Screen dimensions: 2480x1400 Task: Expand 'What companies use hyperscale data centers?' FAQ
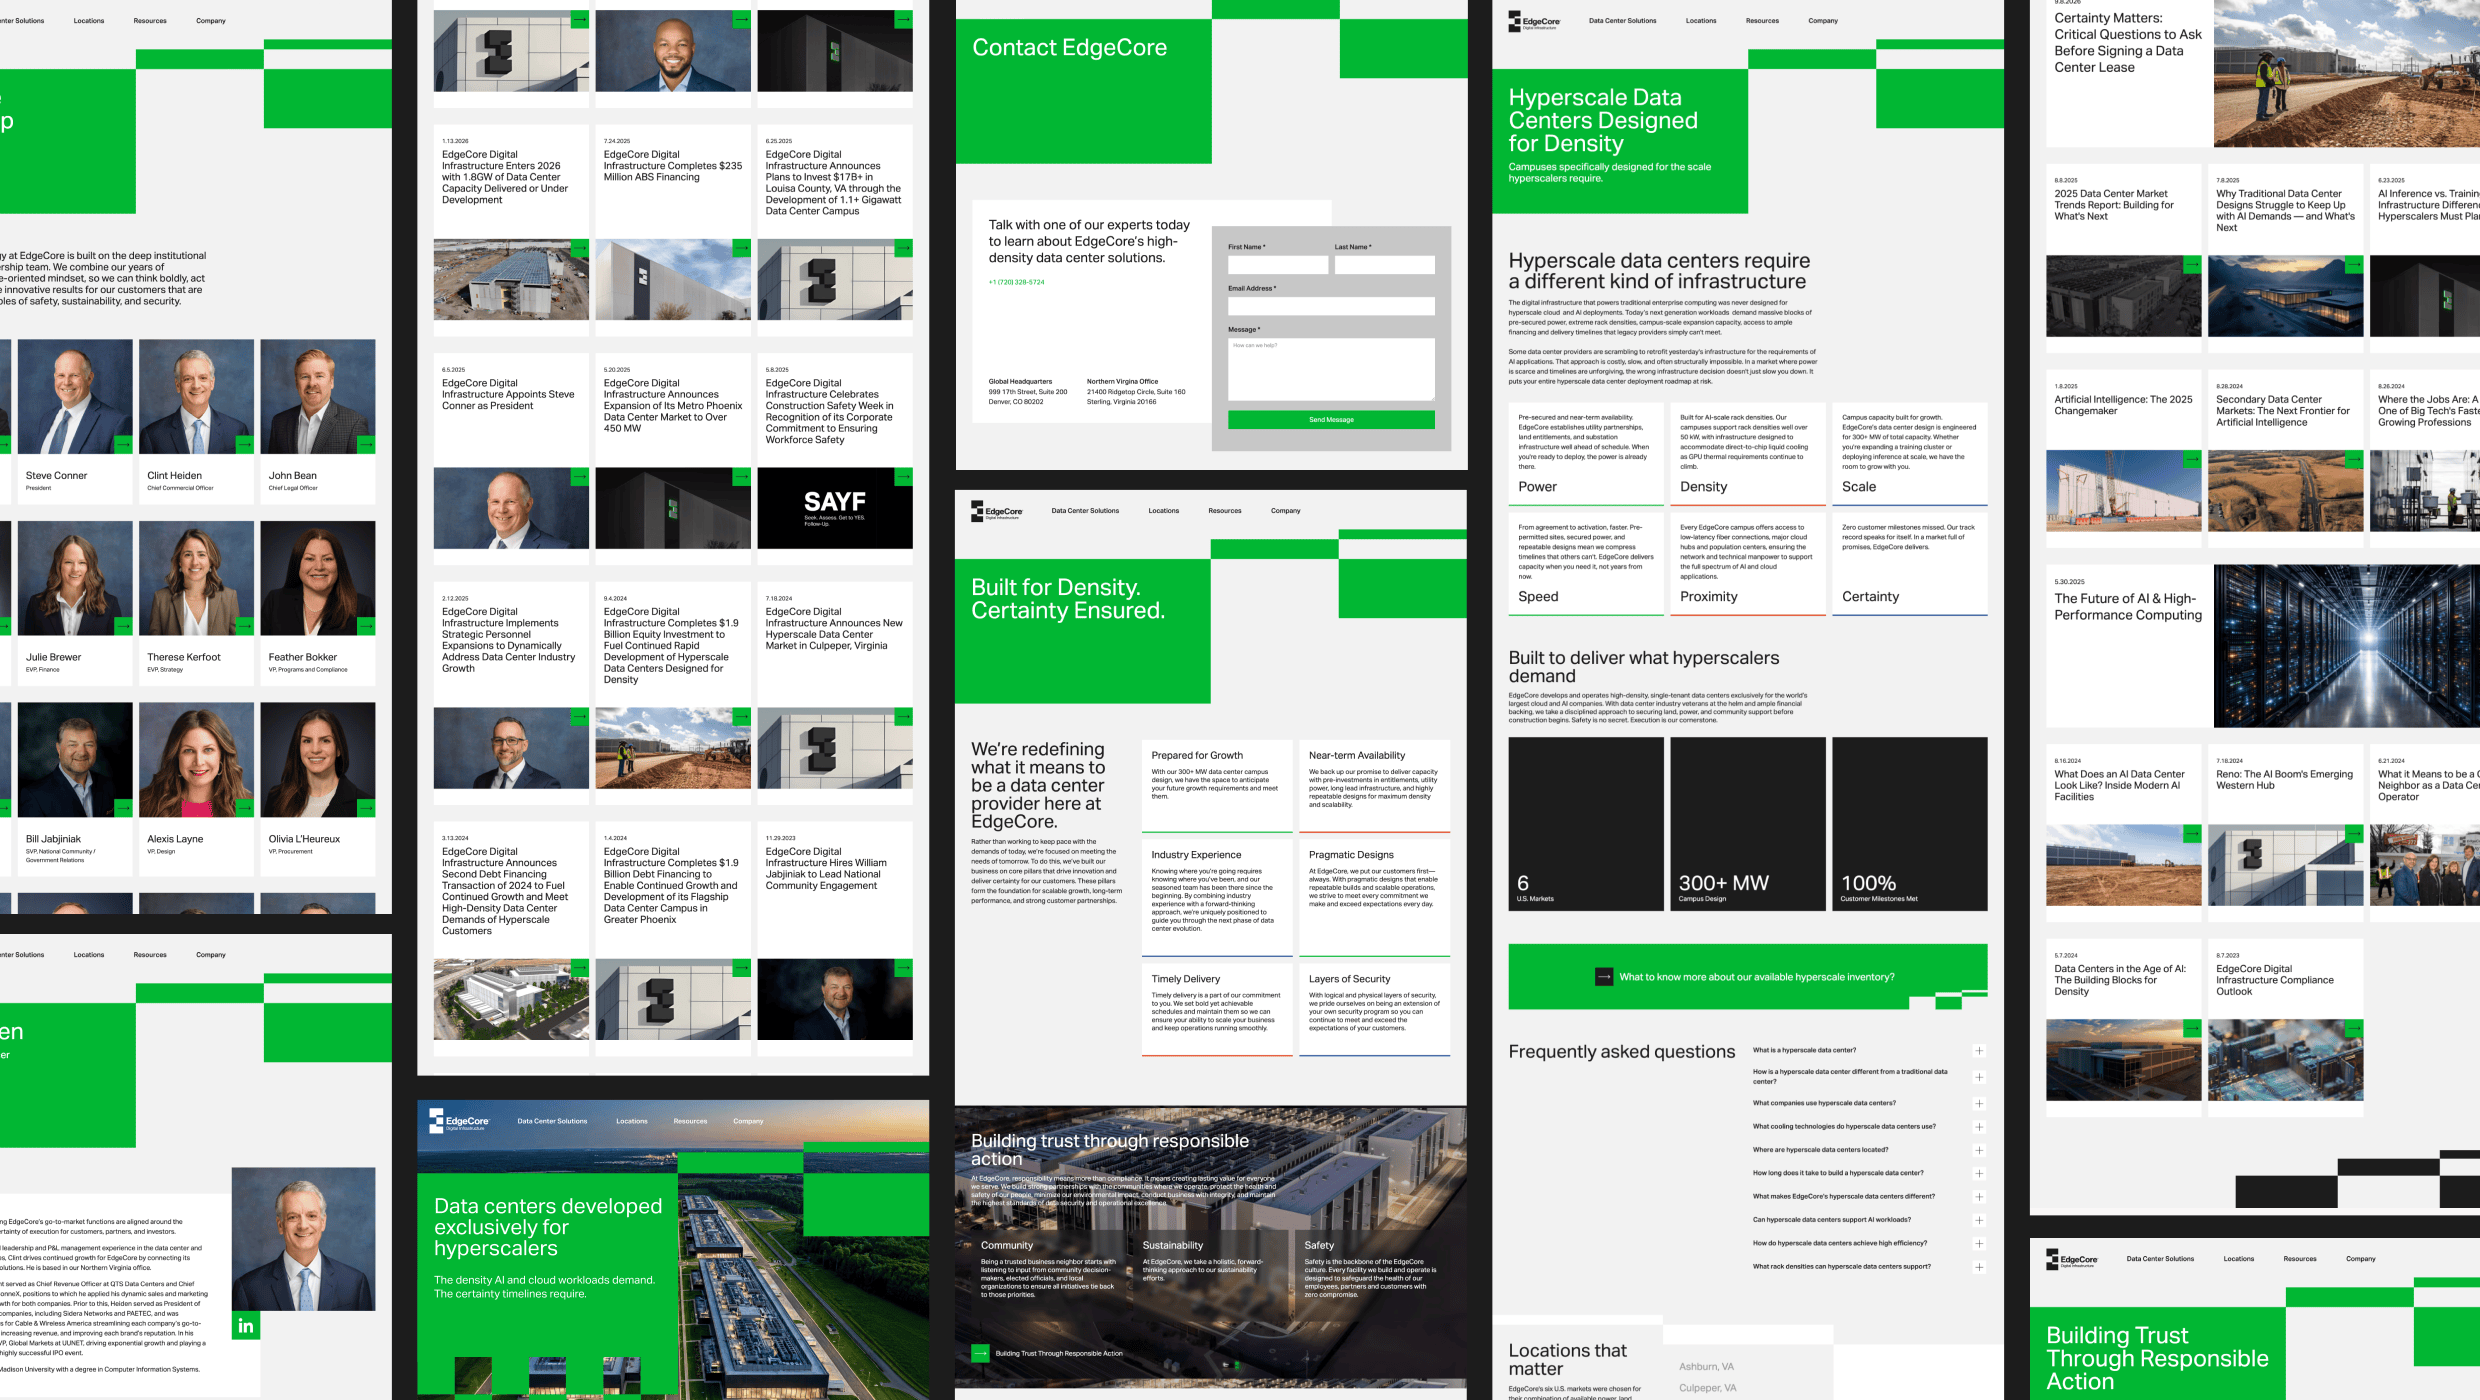(x=1979, y=1104)
